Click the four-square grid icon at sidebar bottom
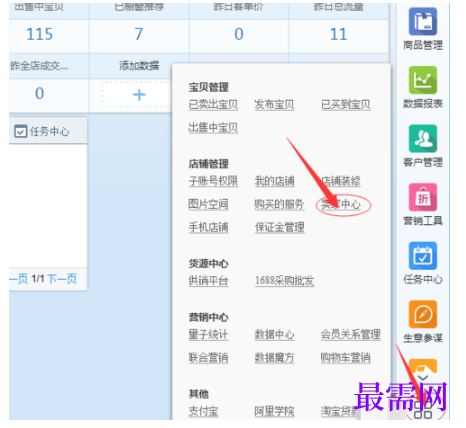Image resolution: width=466 pixels, height=428 pixels. coord(423,410)
